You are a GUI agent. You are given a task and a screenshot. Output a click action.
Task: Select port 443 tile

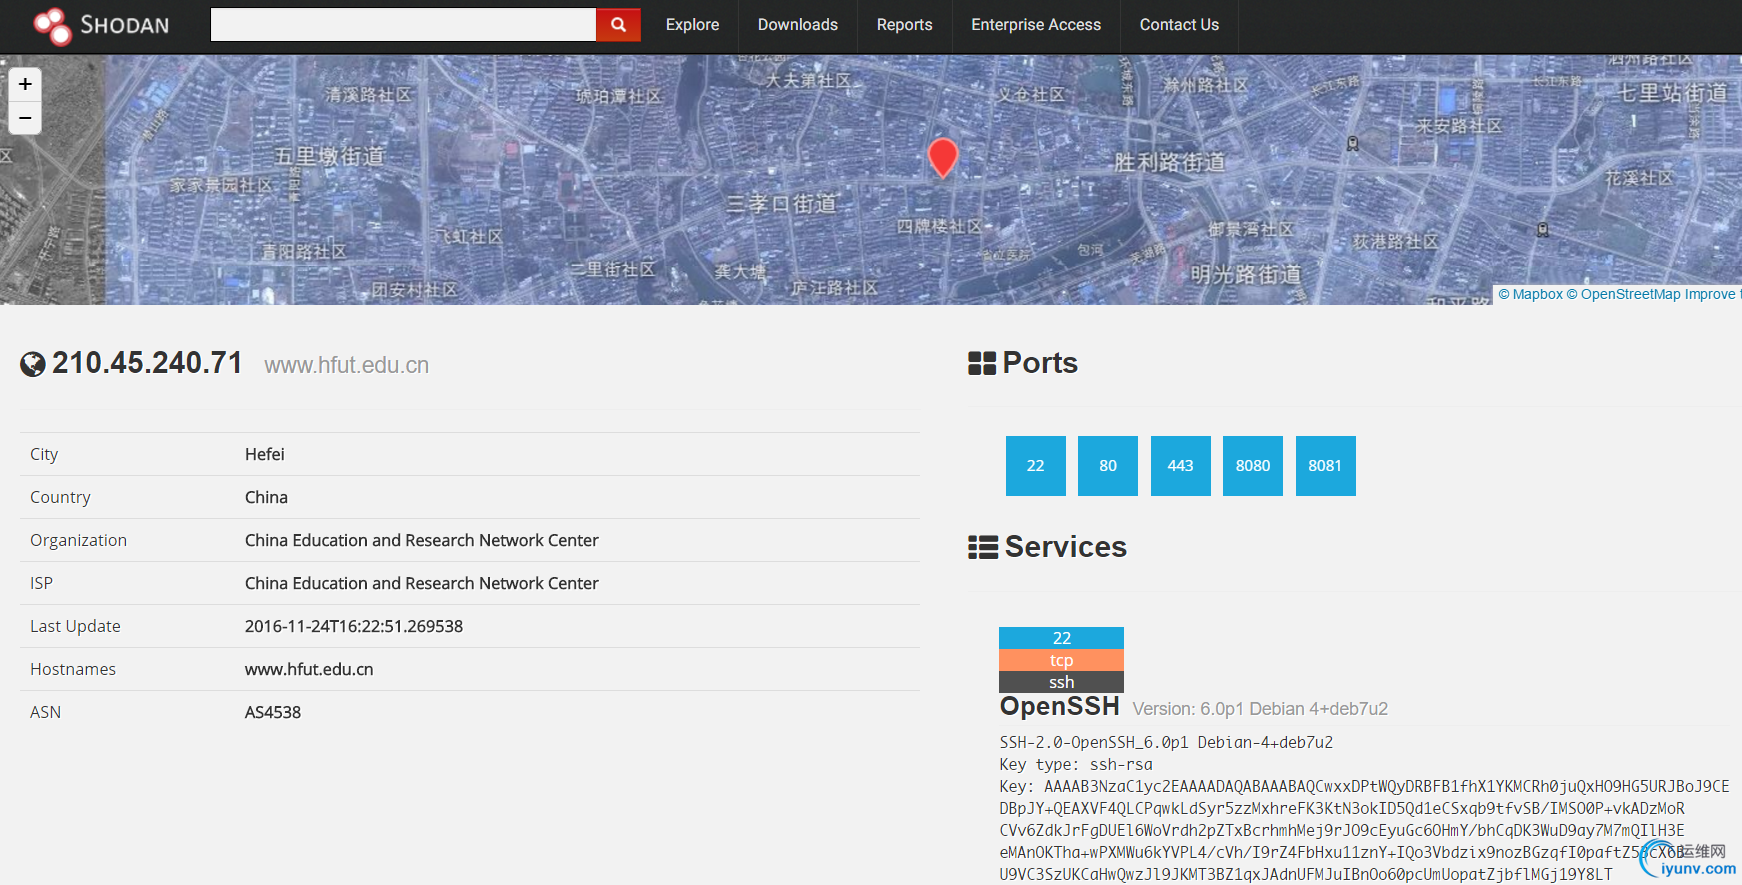click(x=1181, y=466)
